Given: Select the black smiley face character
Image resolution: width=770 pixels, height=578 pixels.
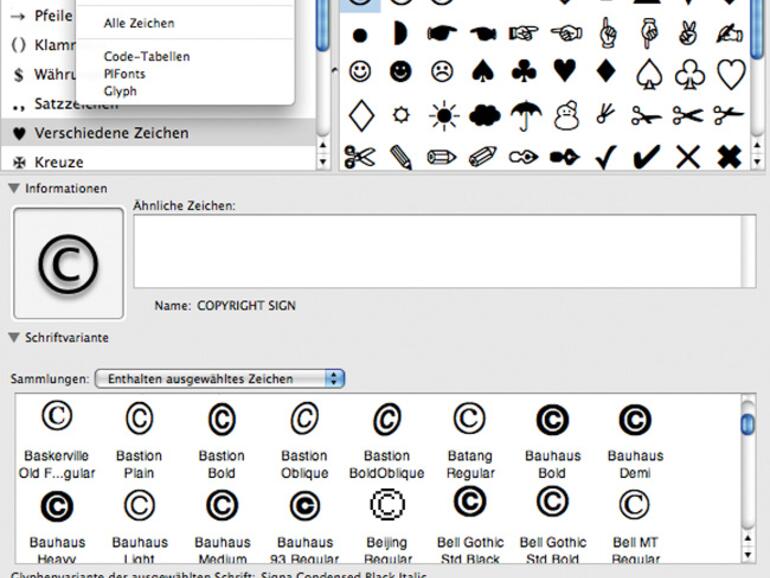Looking at the screenshot, I should 400,72.
